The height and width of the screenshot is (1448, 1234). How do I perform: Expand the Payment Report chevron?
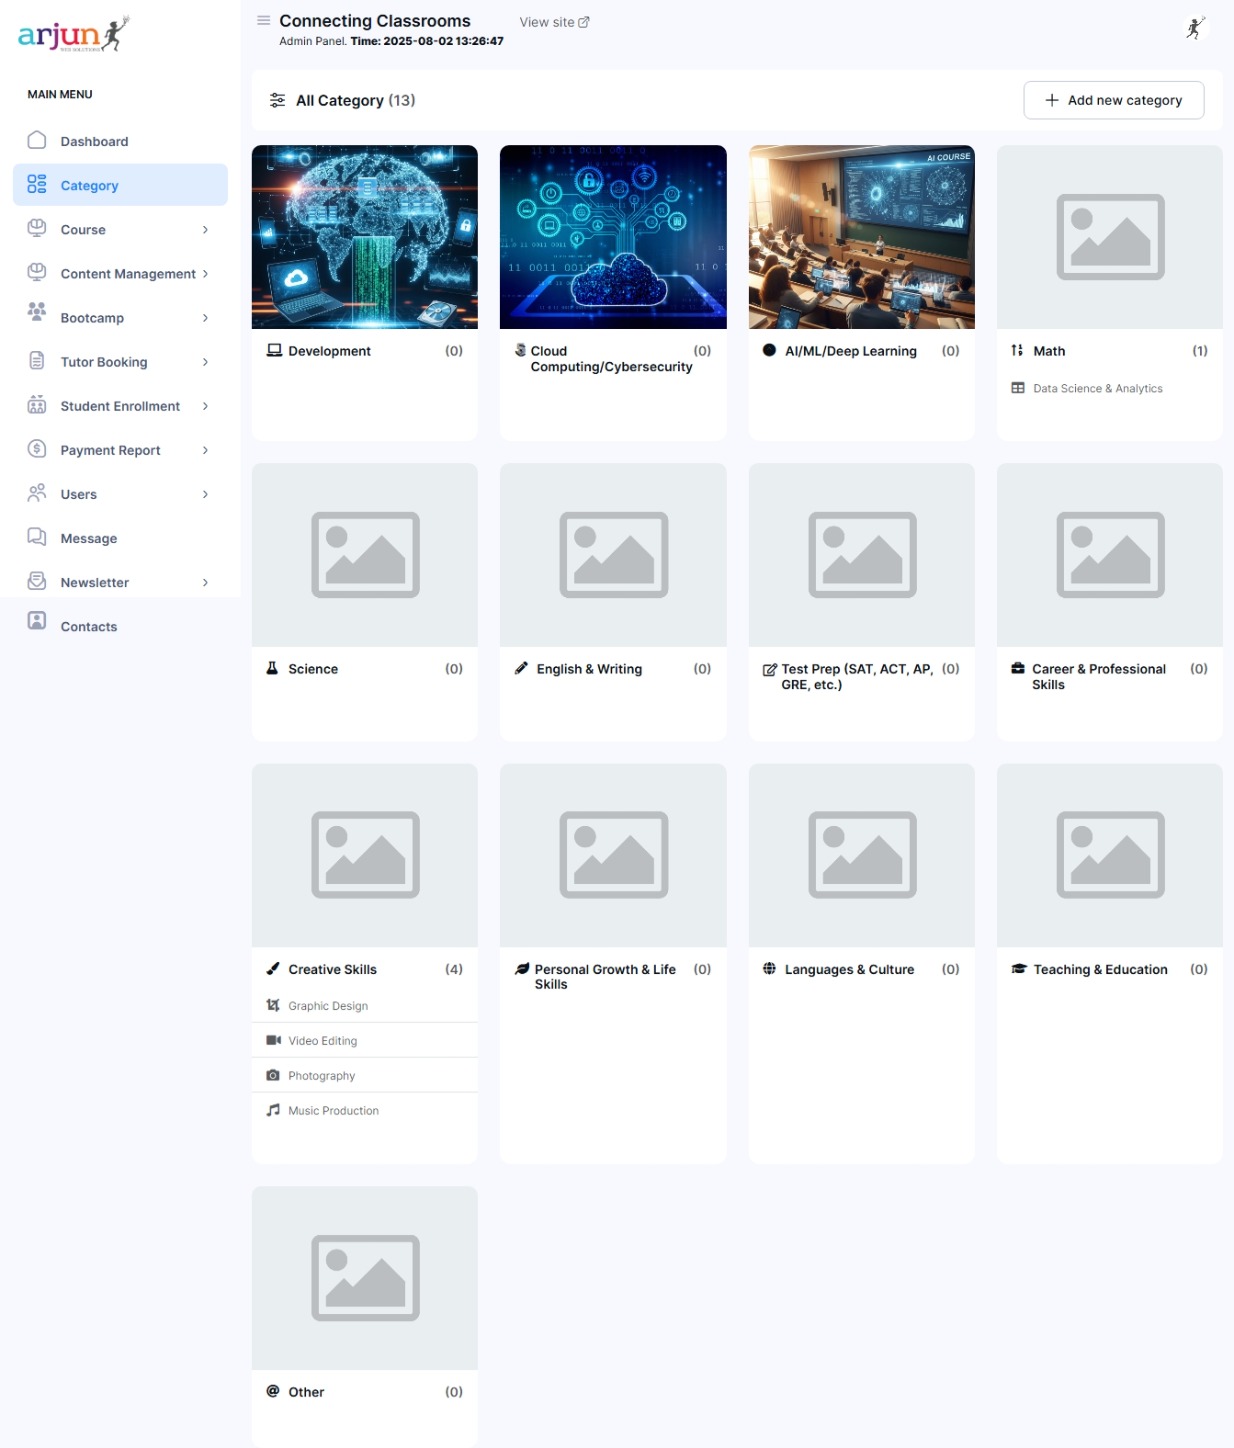click(205, 450)
